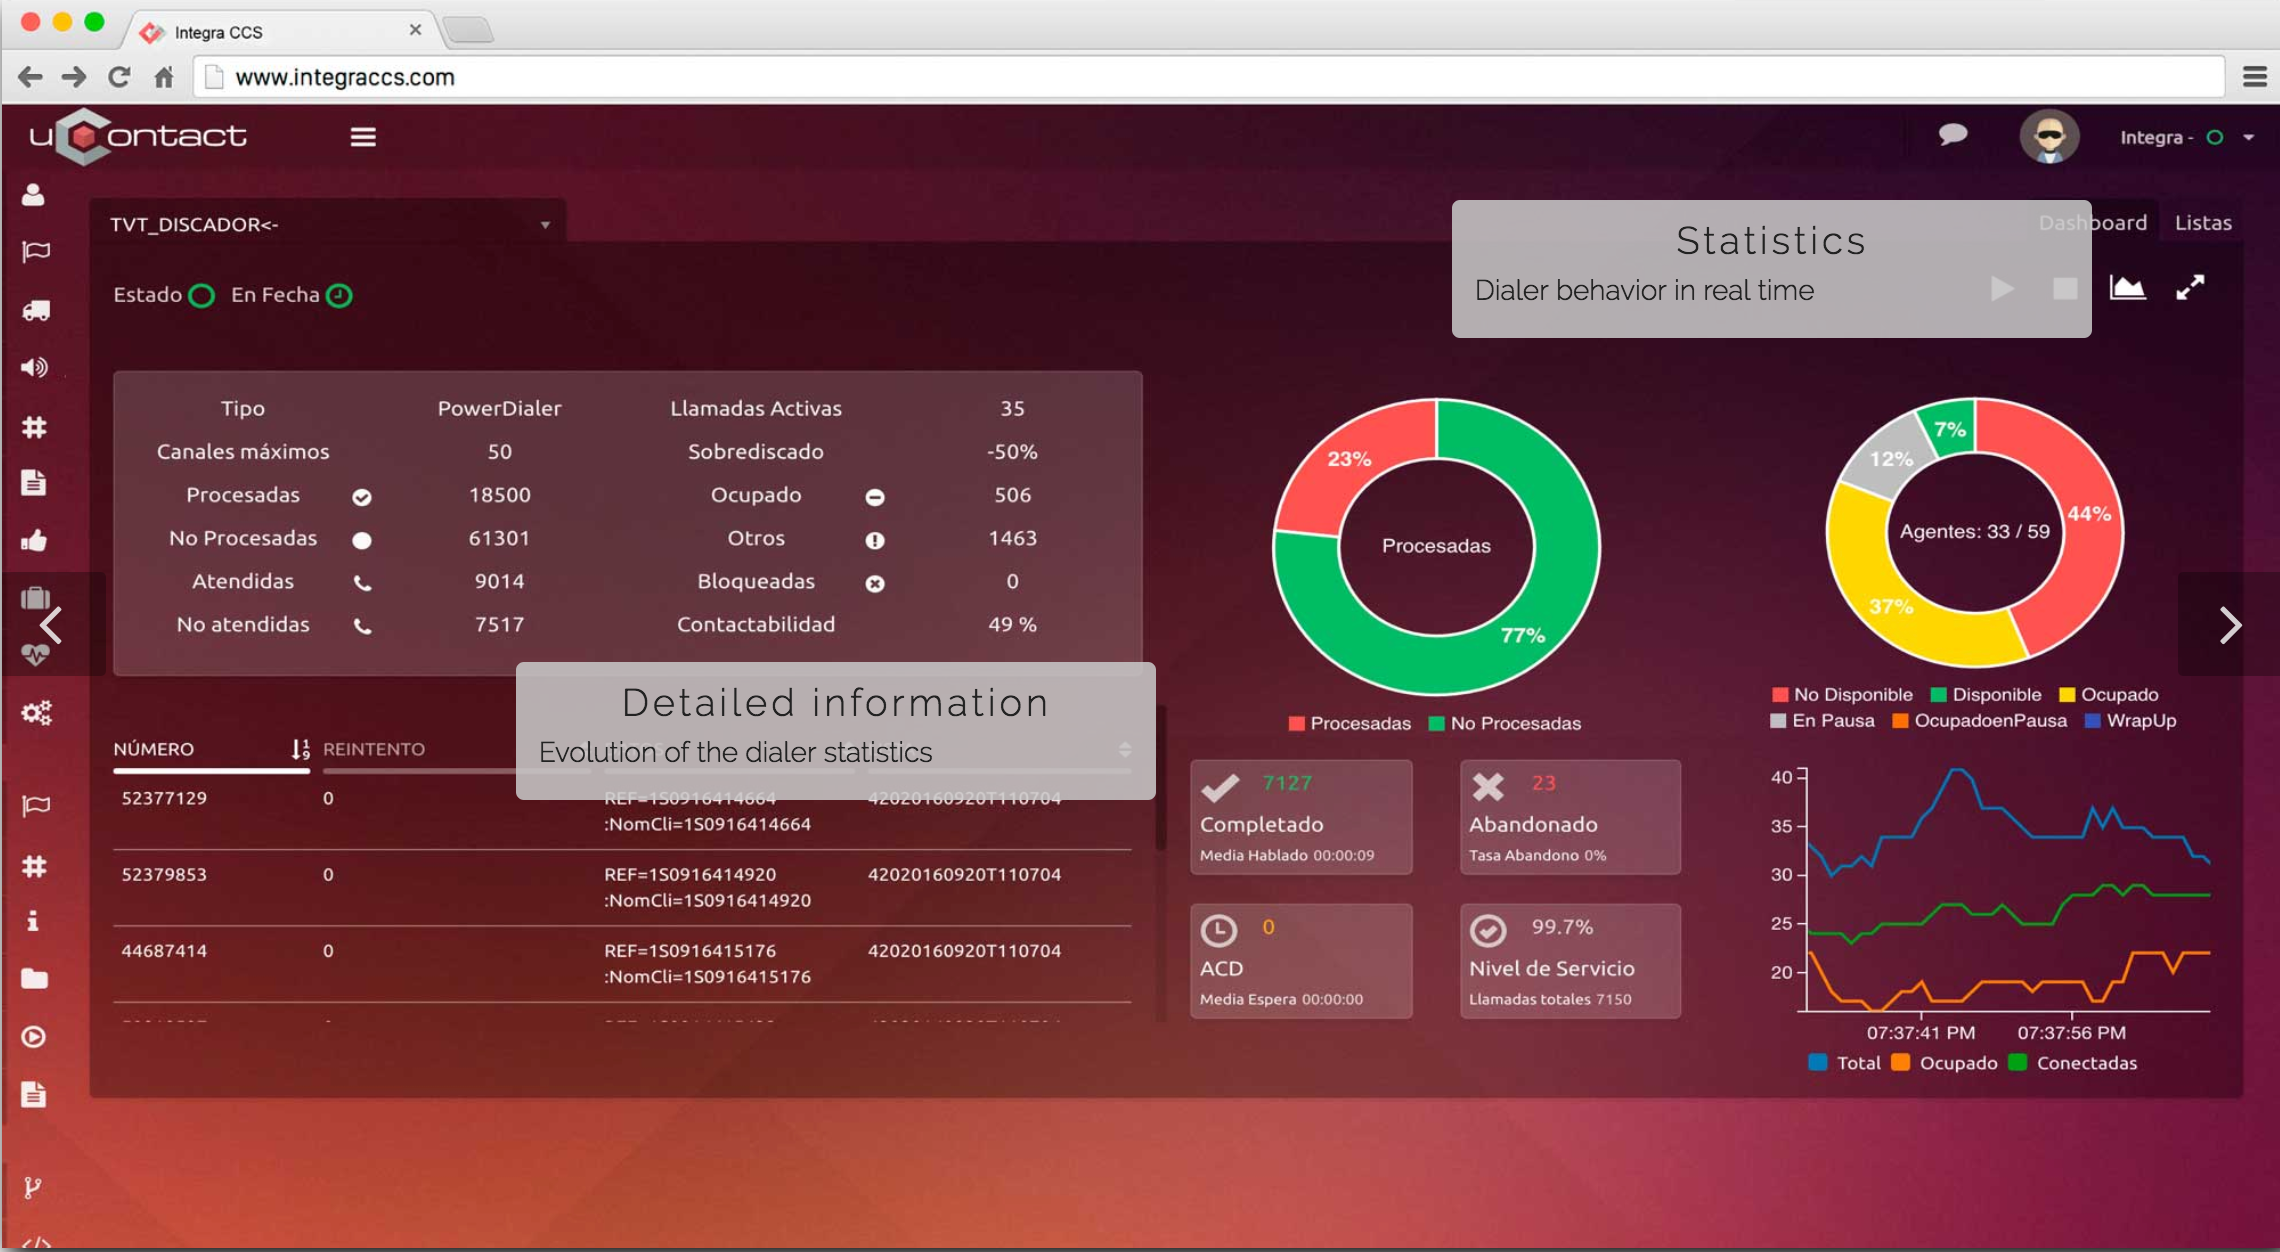Open the ACD media espera card
The width and height of the screenshot is (2280, 1252).
(x=1301, y=961)
